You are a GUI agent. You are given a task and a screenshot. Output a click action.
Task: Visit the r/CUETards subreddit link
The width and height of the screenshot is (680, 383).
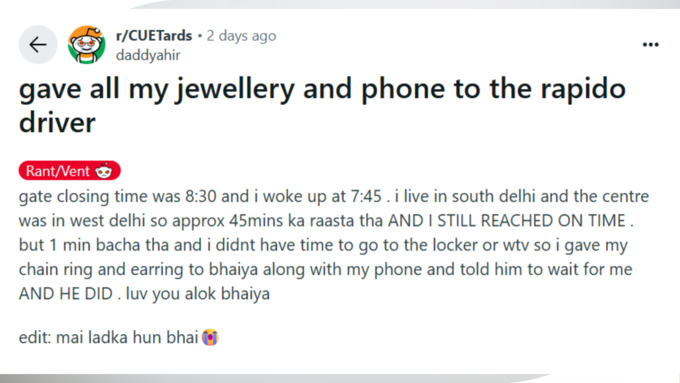154,36
